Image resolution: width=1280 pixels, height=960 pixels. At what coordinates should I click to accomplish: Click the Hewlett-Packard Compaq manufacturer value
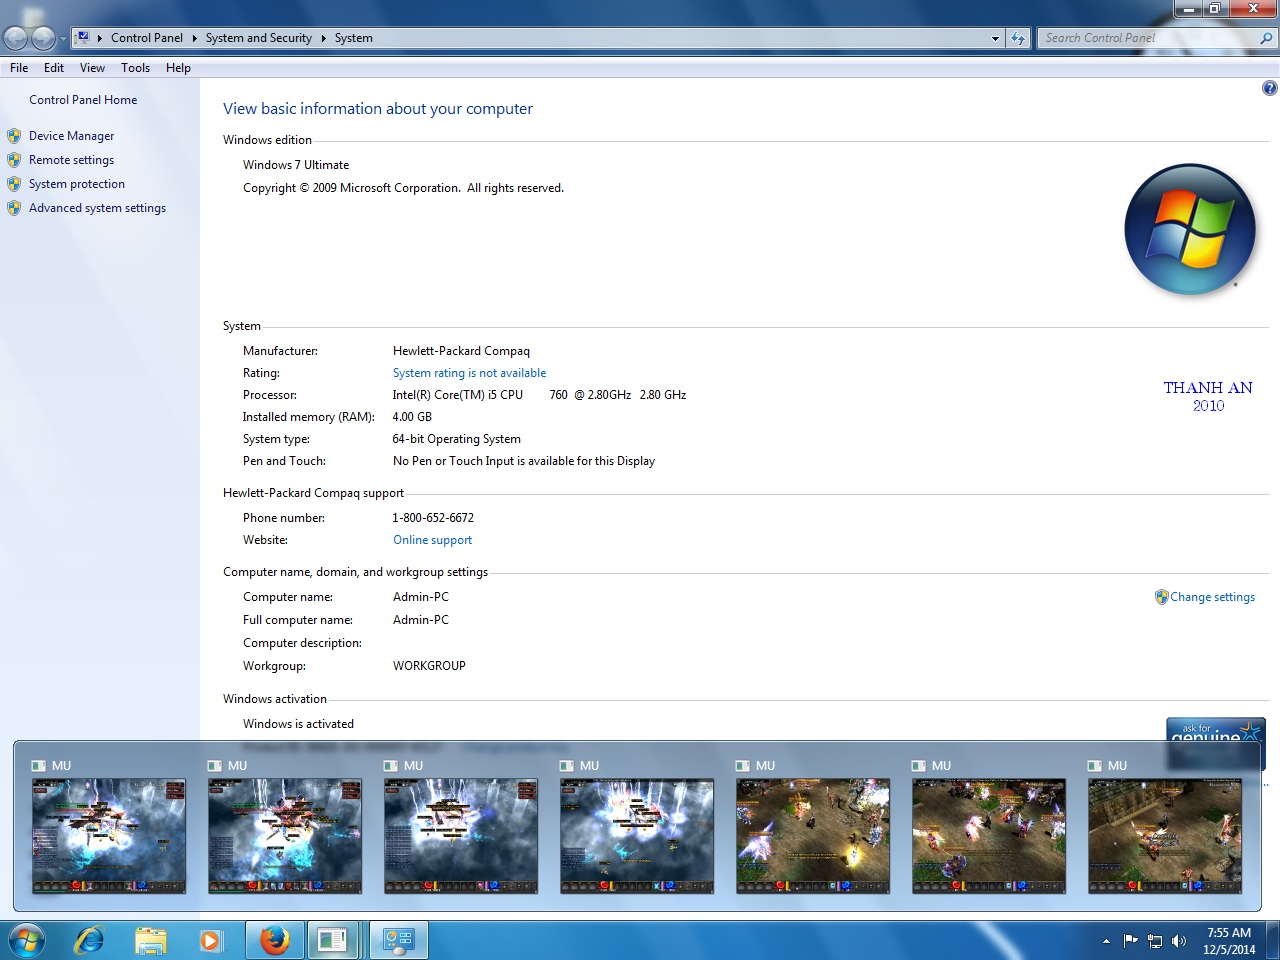pos(461,351)
